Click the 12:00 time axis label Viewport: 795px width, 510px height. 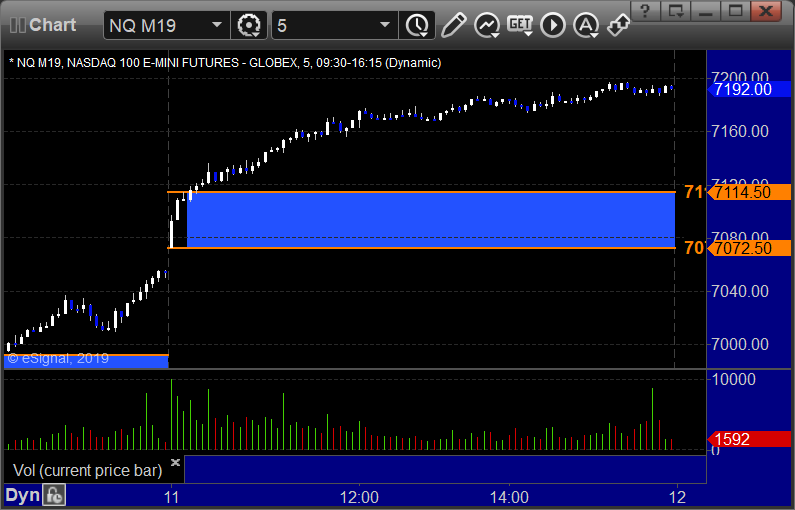(359, 497)
